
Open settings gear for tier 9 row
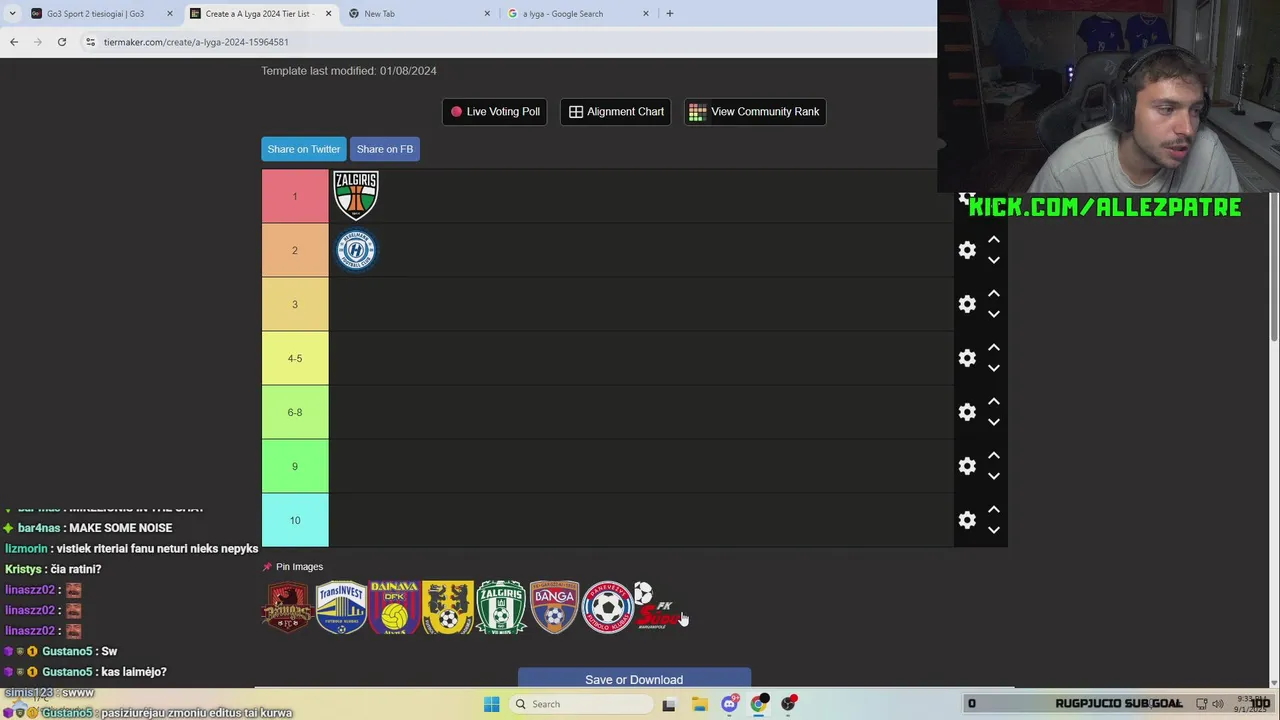click(967, 466)
